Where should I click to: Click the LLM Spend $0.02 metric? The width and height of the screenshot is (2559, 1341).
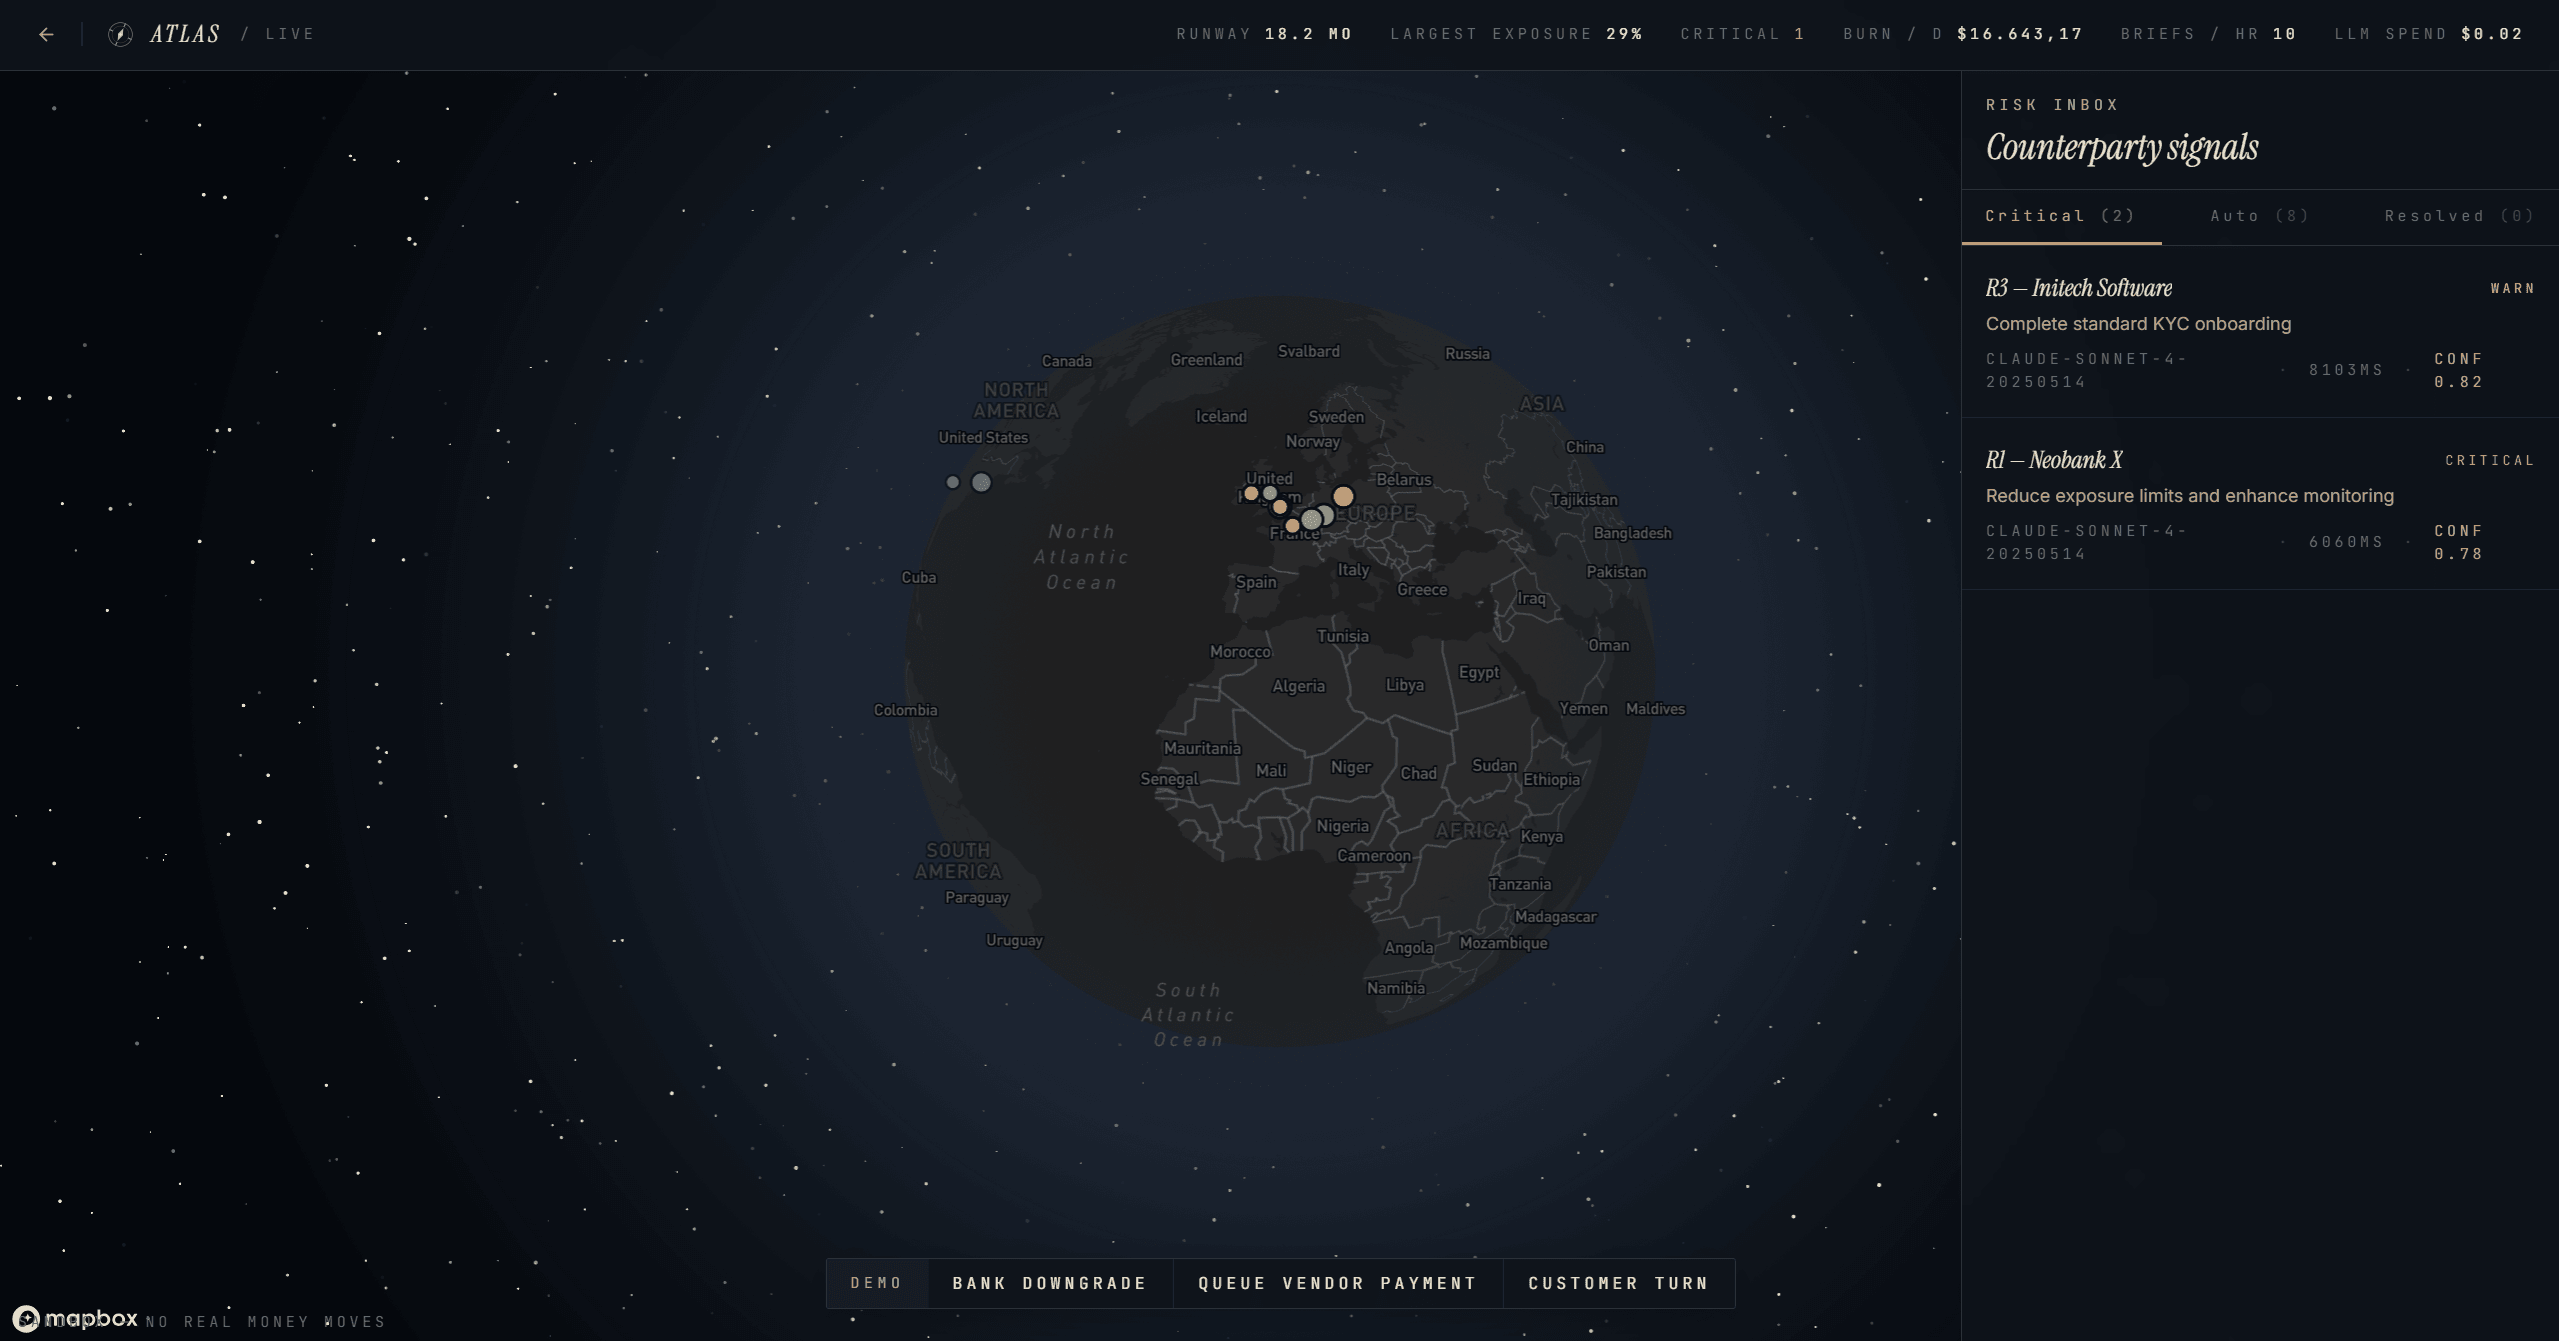2428,34
